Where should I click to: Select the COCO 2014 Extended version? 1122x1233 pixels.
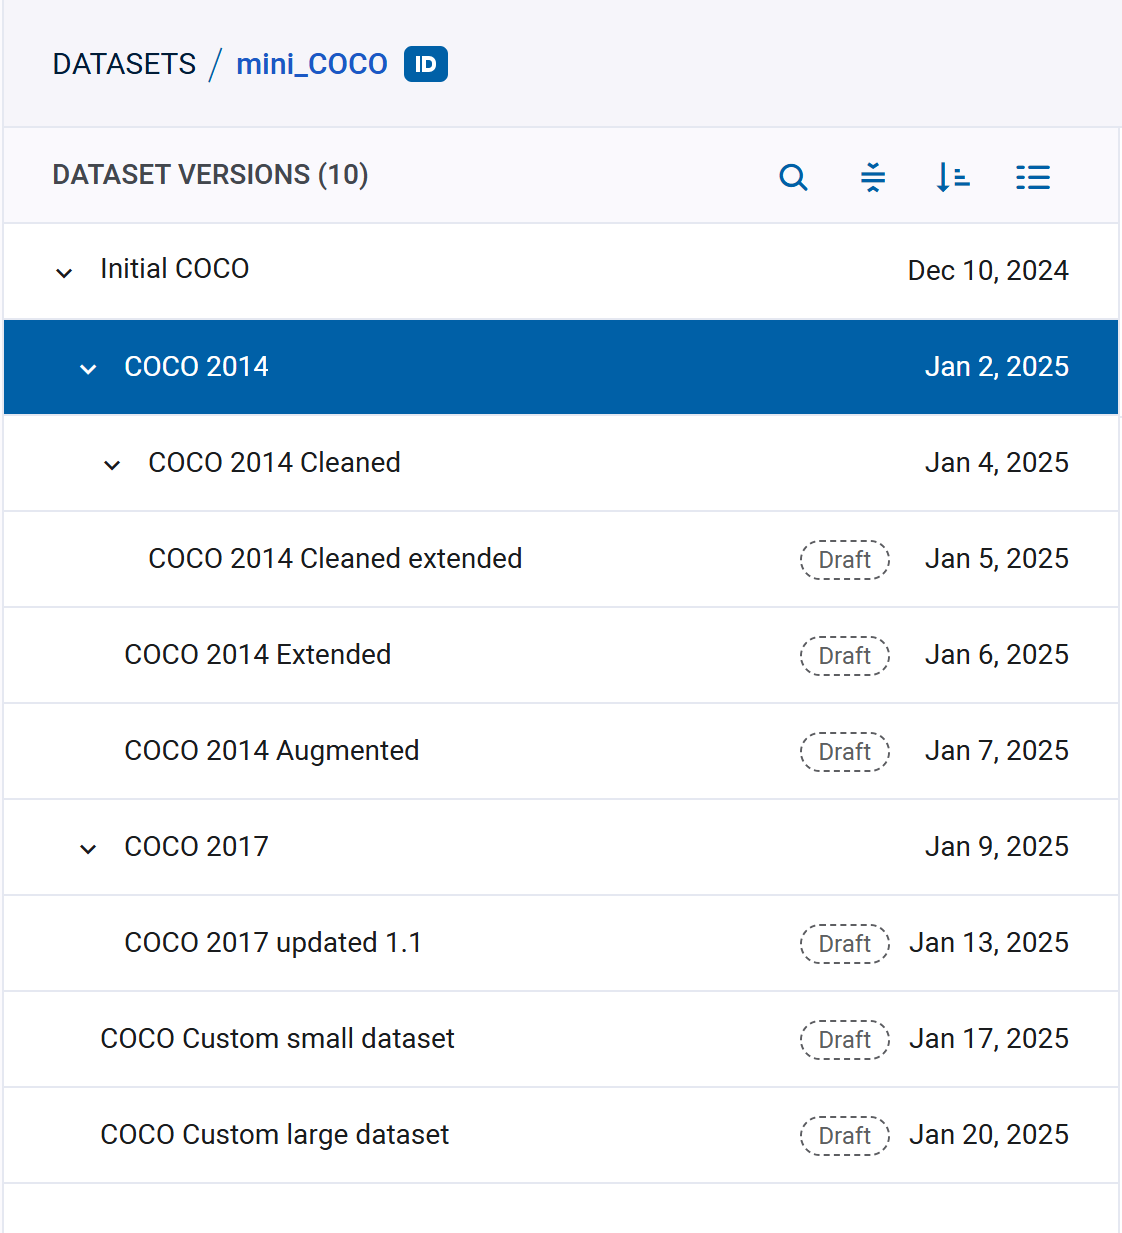click(x=257, y=655)
